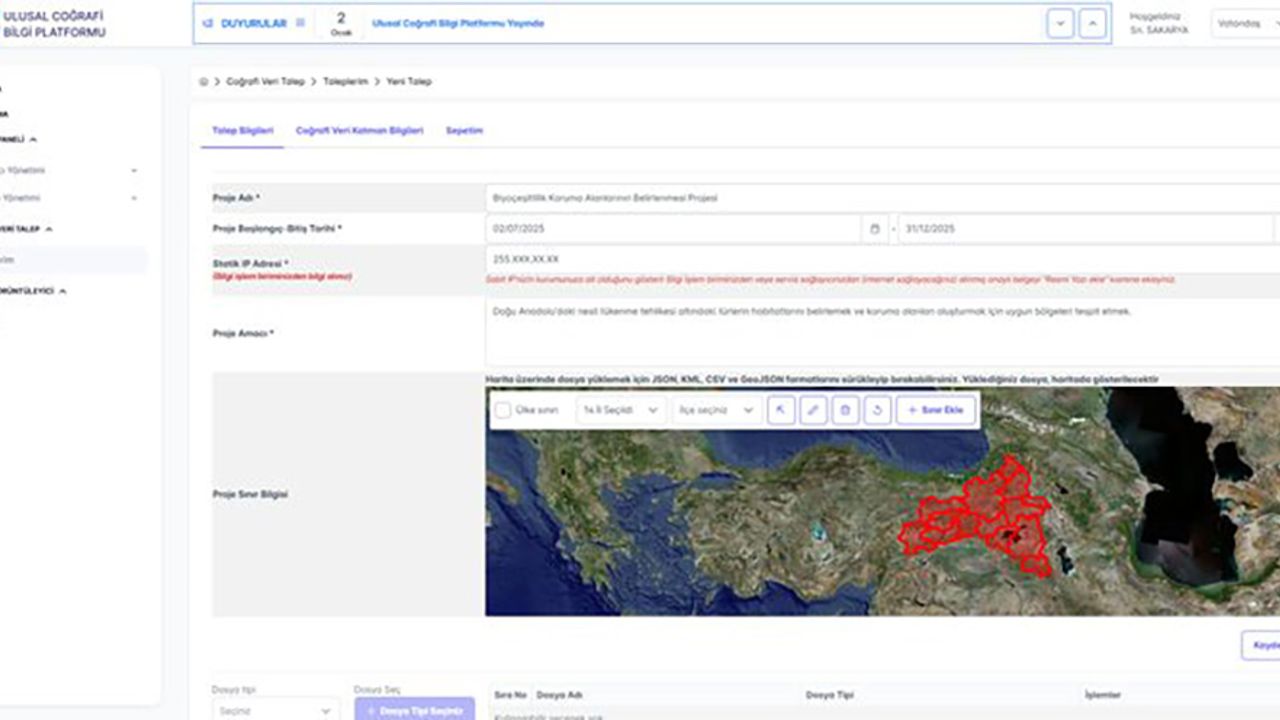Collapse the Veri Talep sidebar section

point(49,229)
